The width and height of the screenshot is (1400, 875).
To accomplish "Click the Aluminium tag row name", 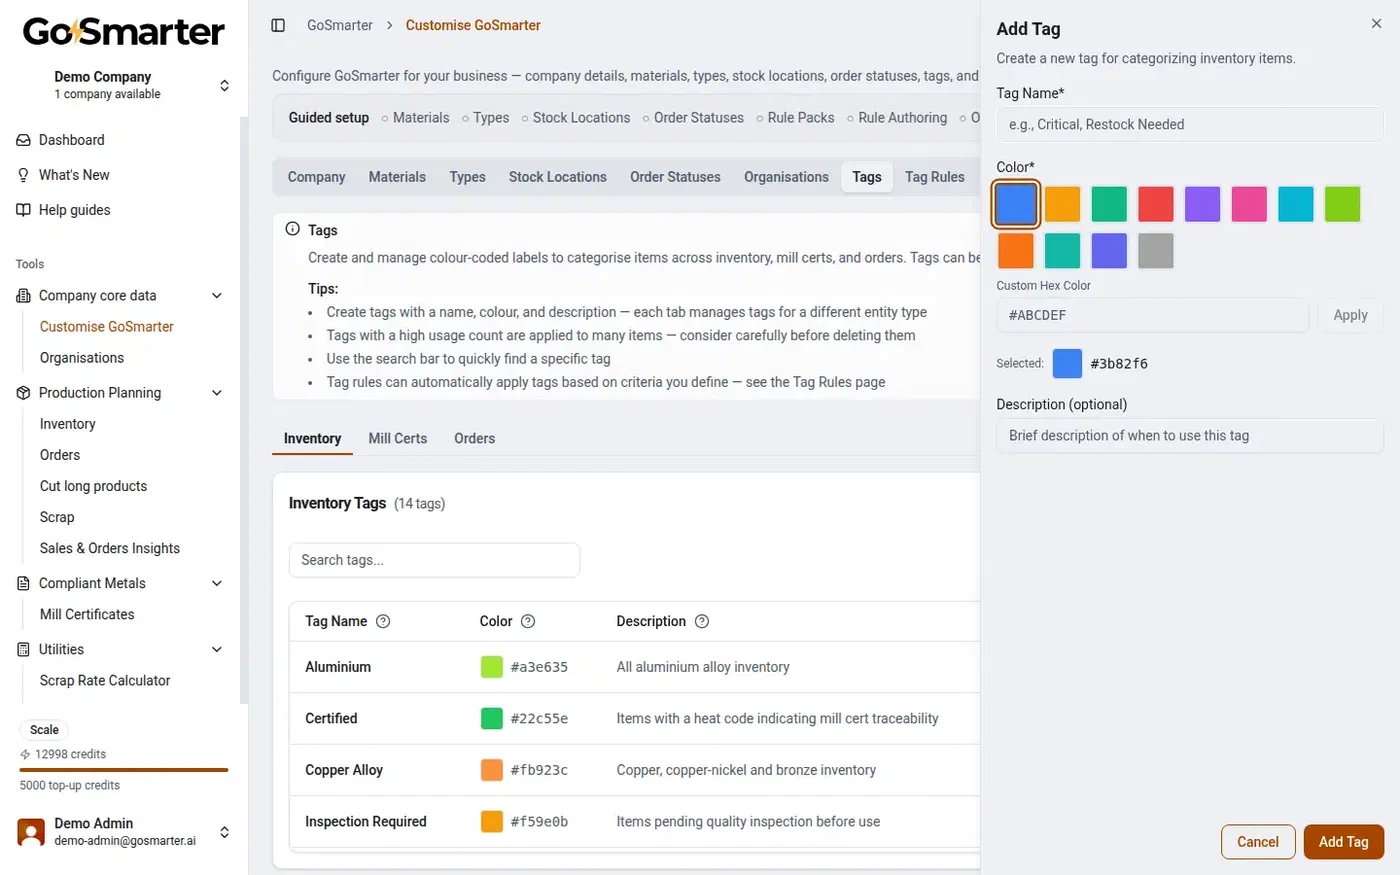I will [338, 667].
